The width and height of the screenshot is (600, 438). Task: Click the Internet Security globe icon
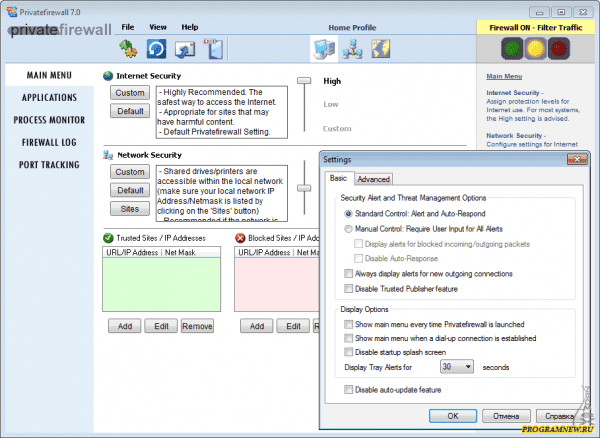pyautogui.click(x=108, y=76)
